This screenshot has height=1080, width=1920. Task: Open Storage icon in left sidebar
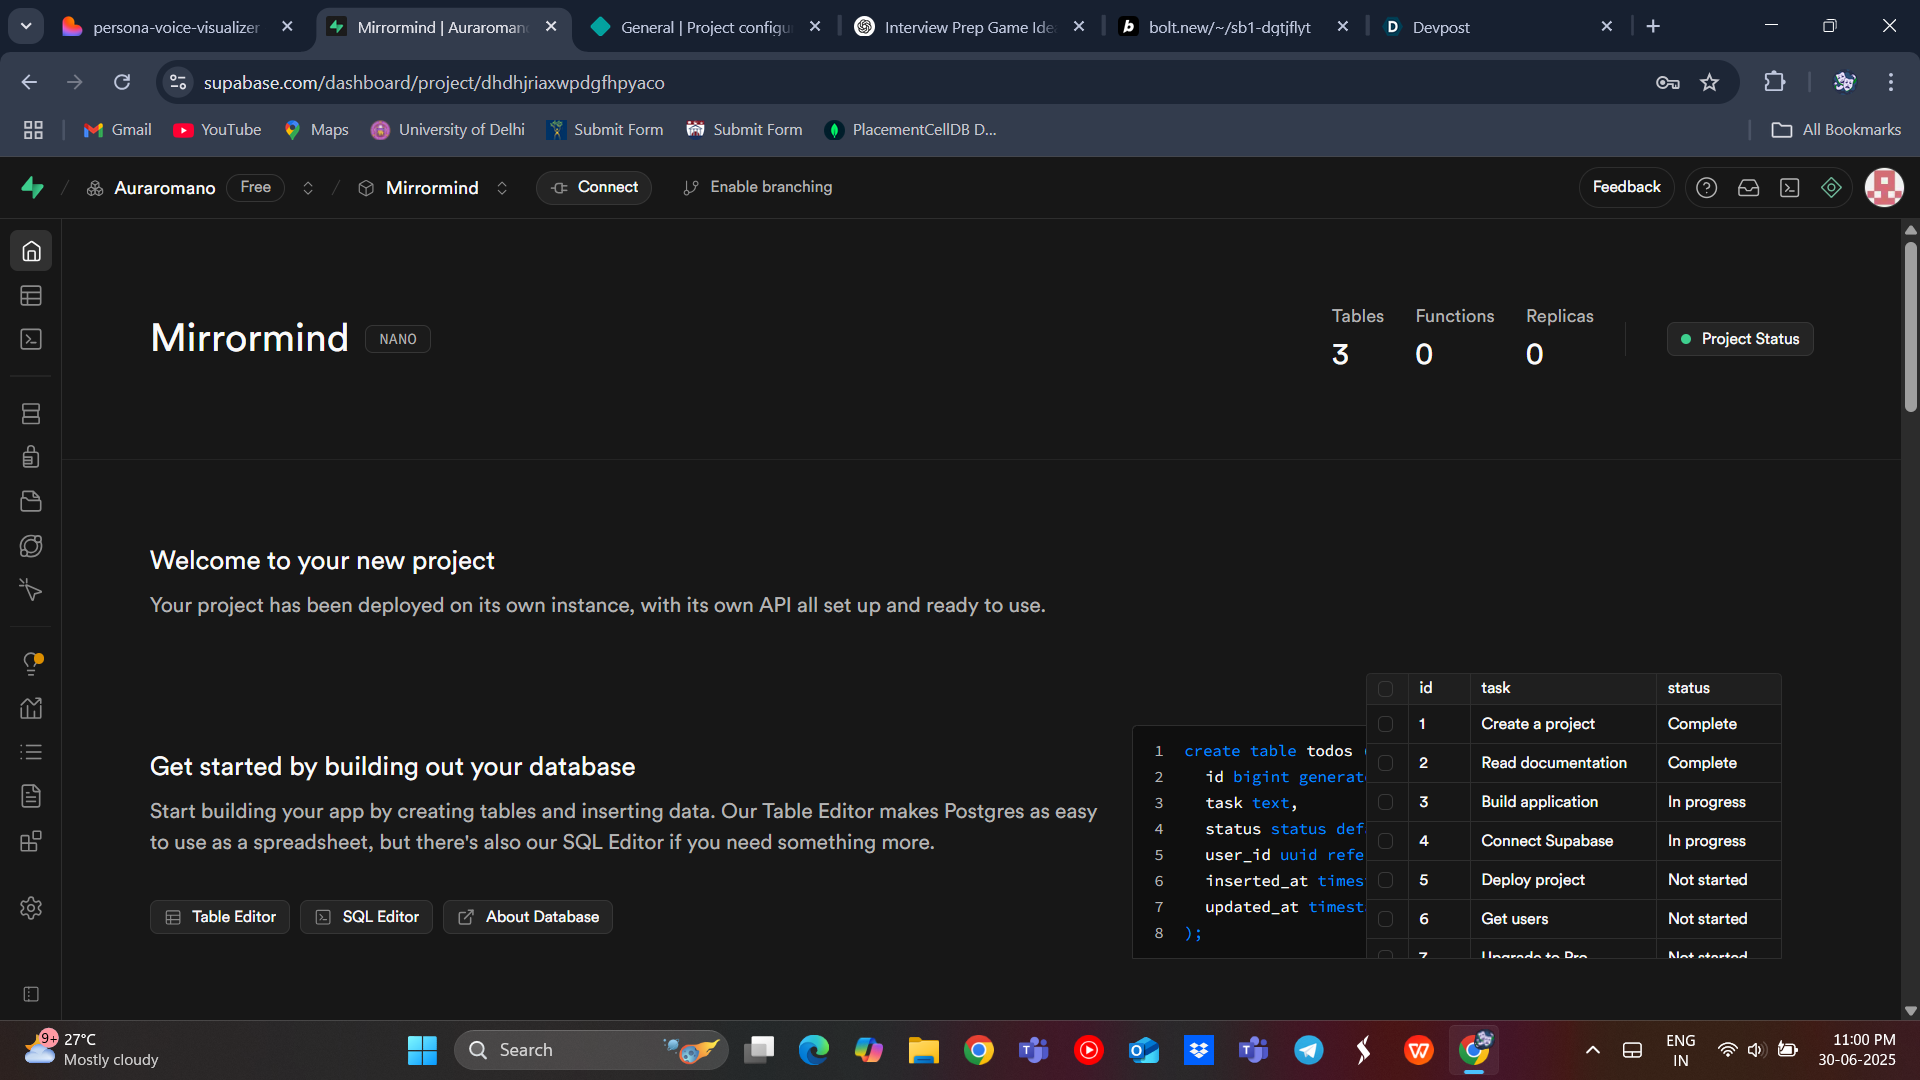pos(31,501)
